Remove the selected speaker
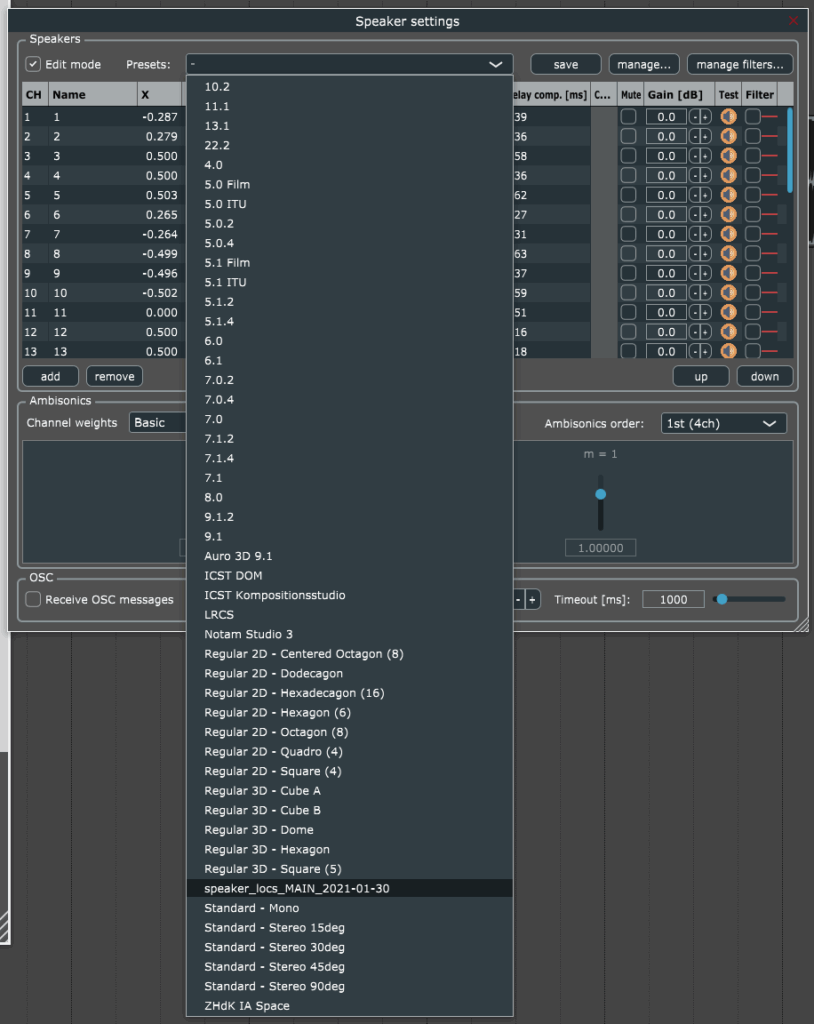The width and height of the screenshot is (814, 1024). pos(114,376)
